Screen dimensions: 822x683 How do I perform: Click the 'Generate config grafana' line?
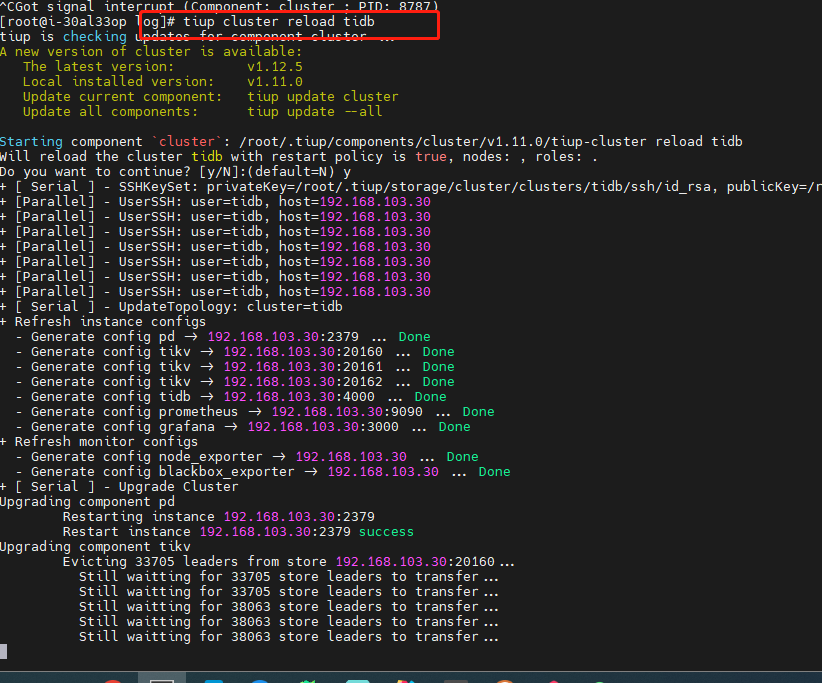[243, 427]
